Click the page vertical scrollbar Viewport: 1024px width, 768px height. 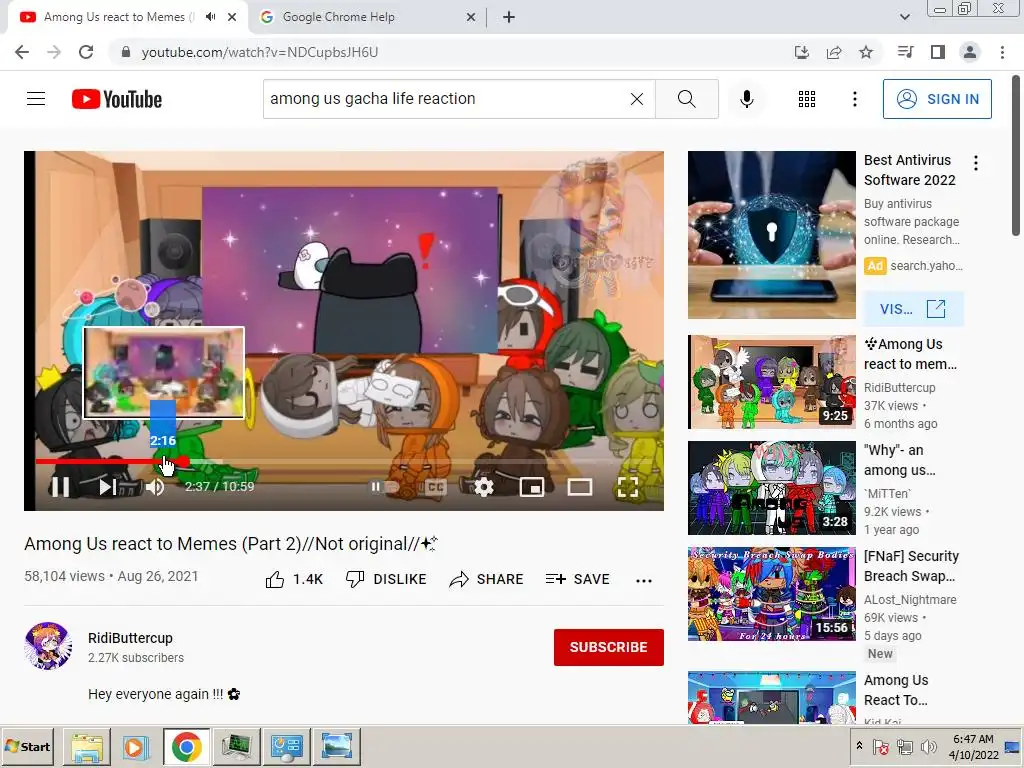pyautogui.click(x=1016, y=155)
